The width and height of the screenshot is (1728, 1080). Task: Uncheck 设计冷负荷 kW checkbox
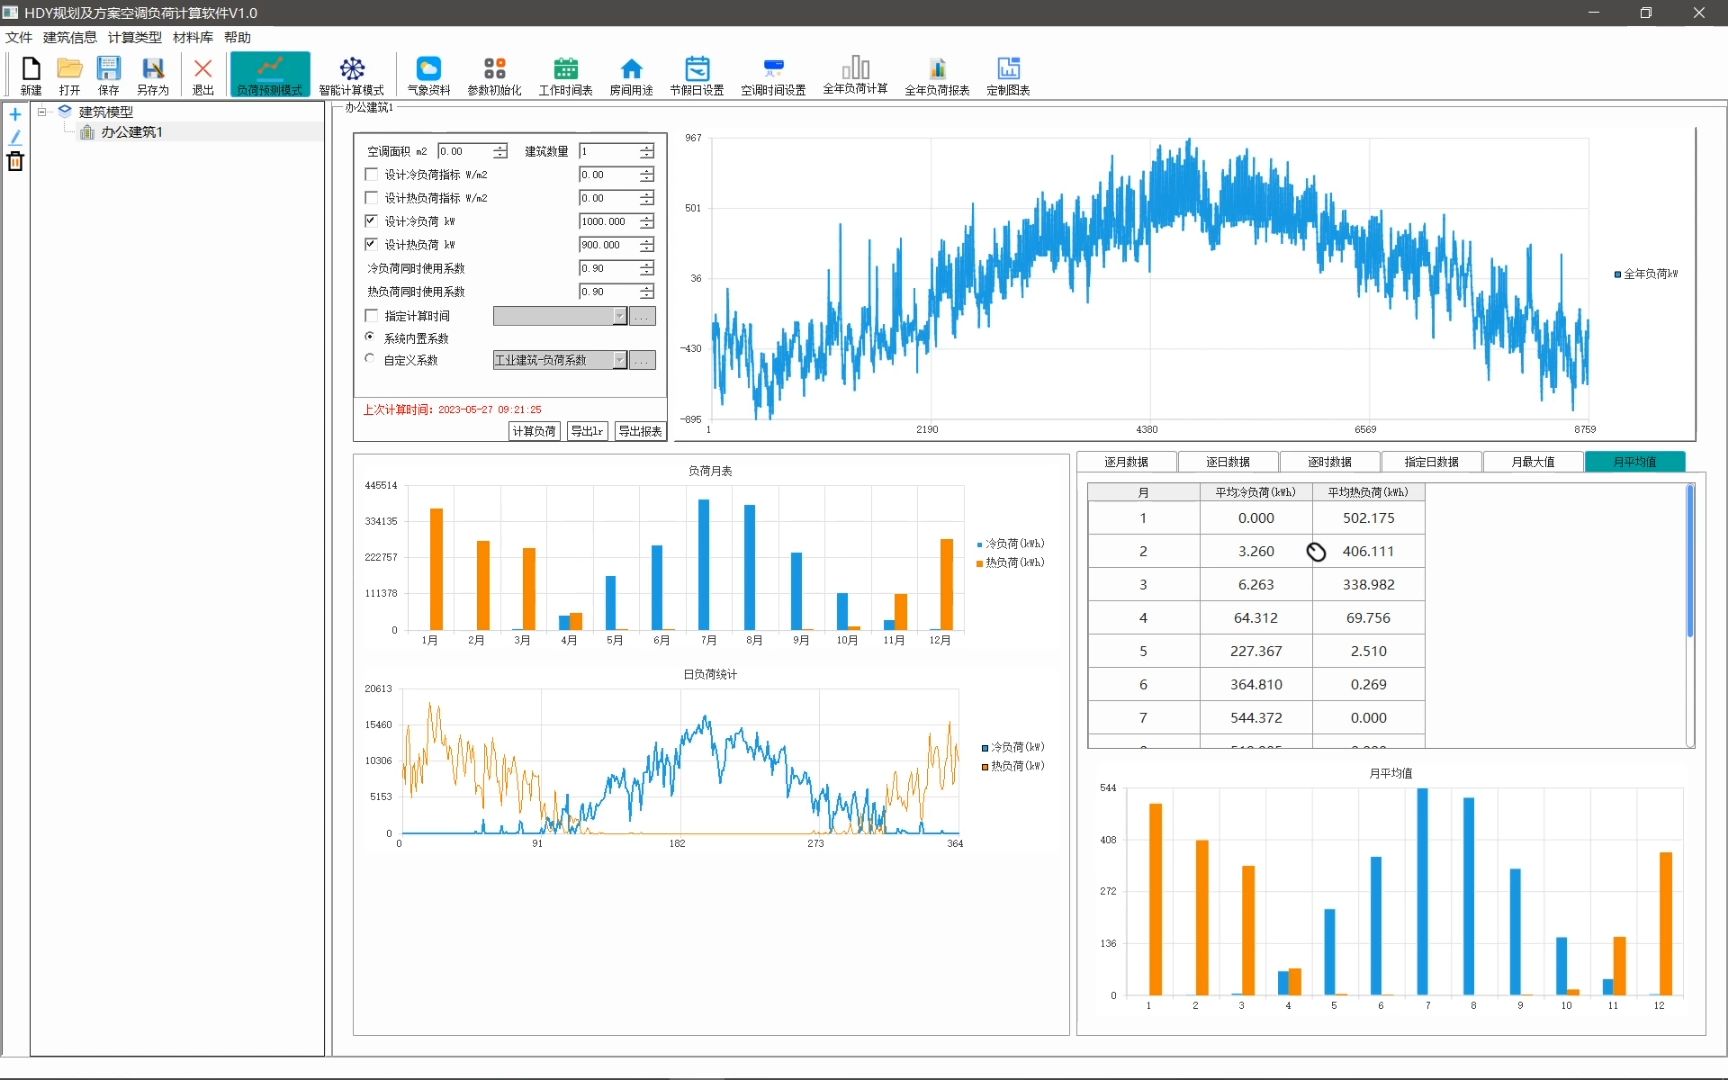[371, 221]
